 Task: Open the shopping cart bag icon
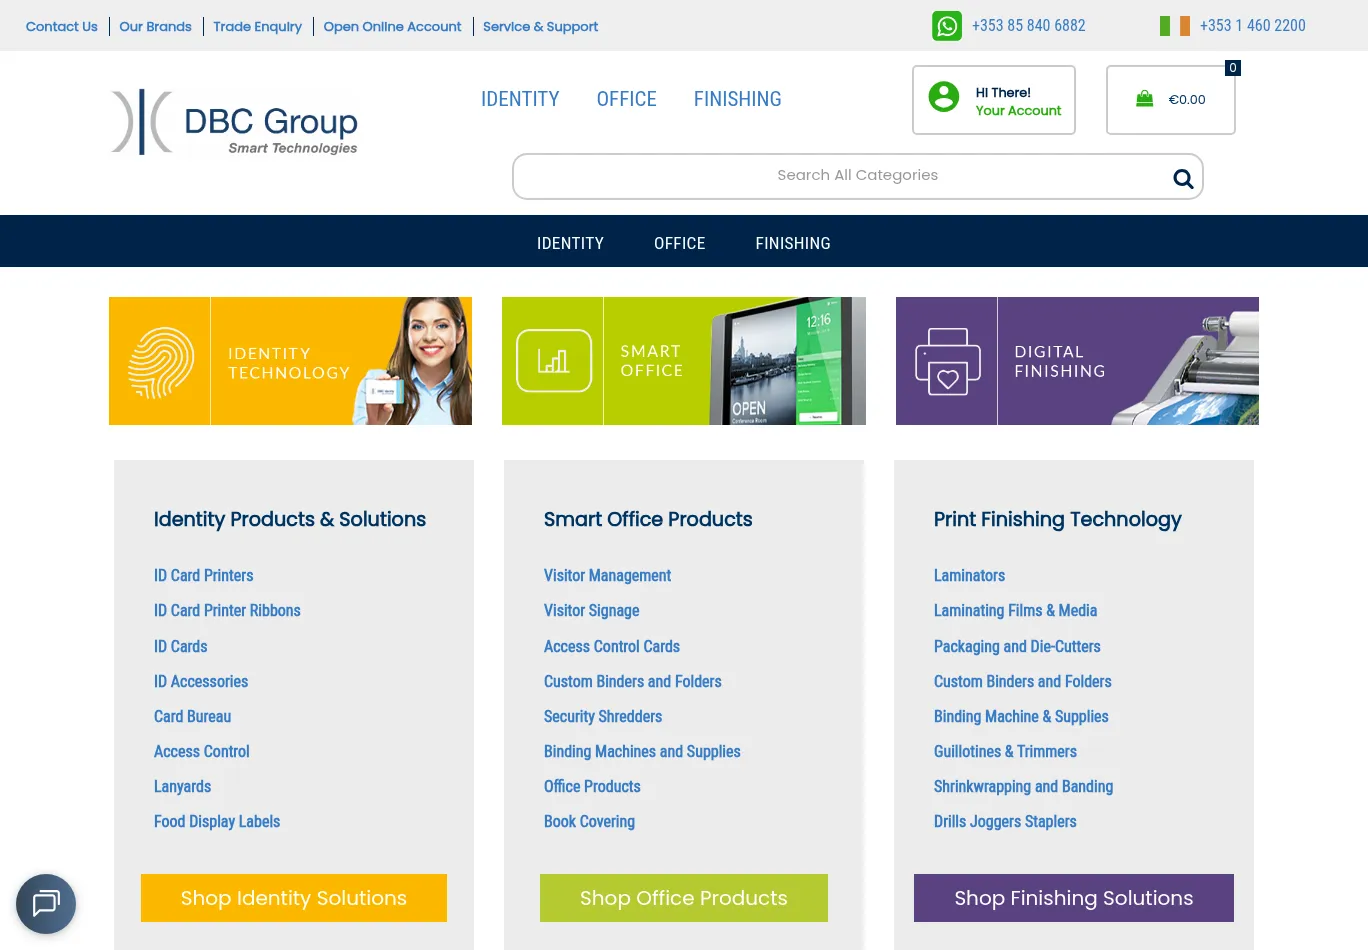click(1144, 99)
